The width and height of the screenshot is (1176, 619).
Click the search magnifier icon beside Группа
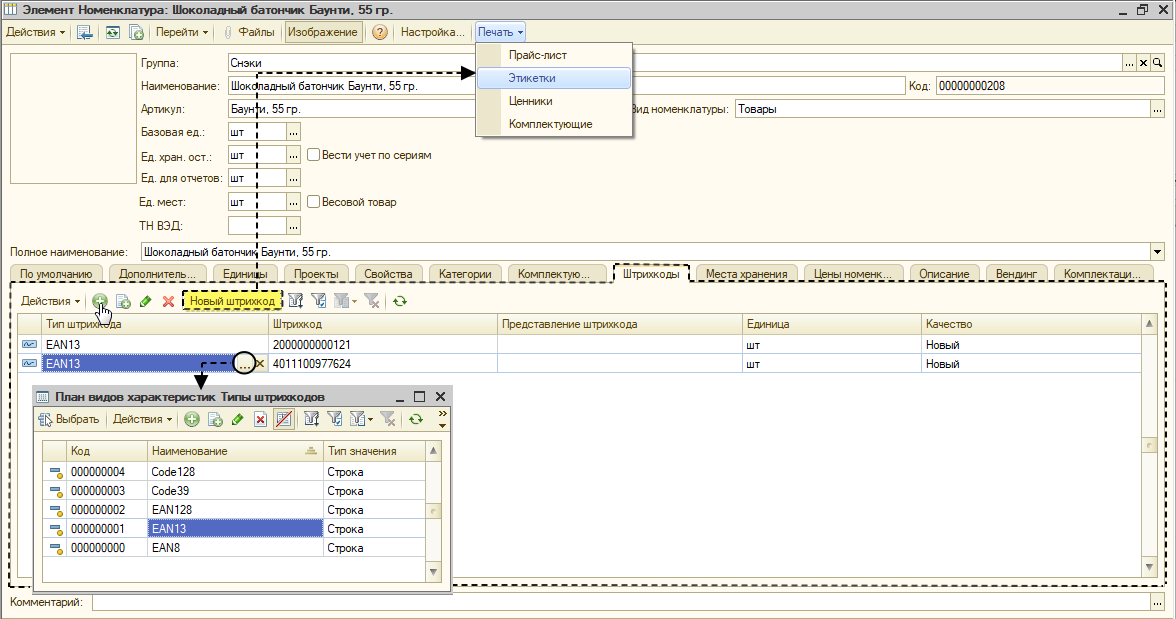click(x=1157, y=63)
